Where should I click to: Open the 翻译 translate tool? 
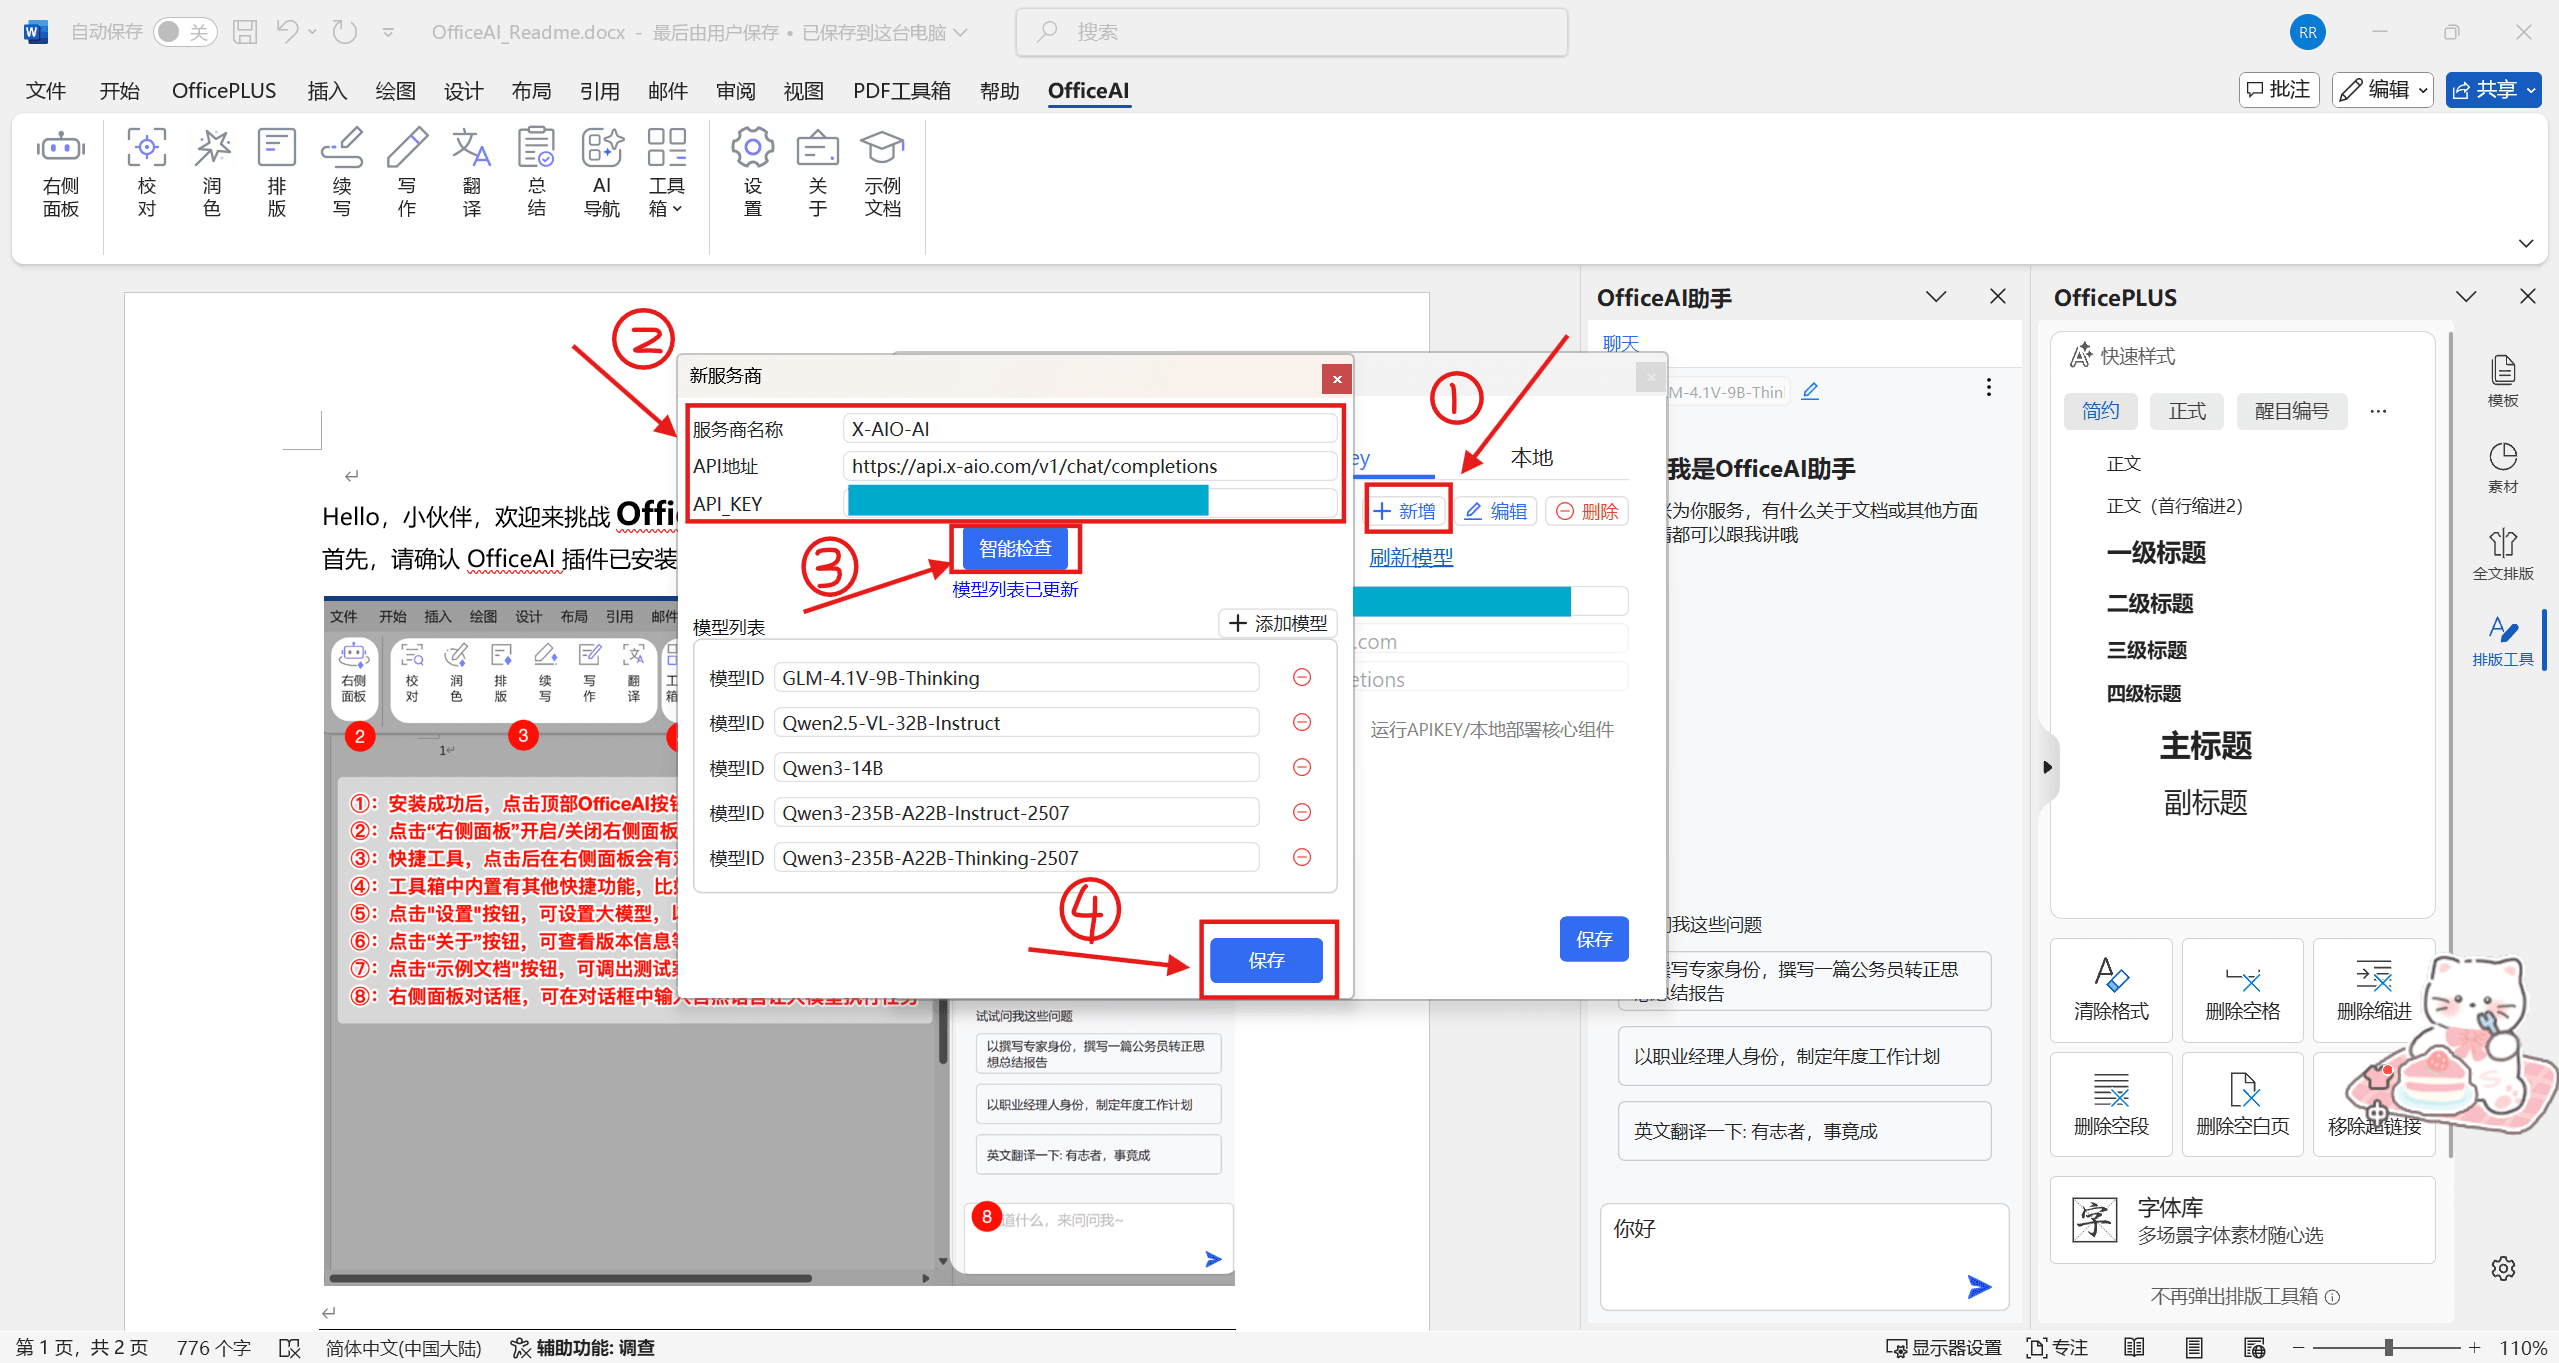click(471, 171)
